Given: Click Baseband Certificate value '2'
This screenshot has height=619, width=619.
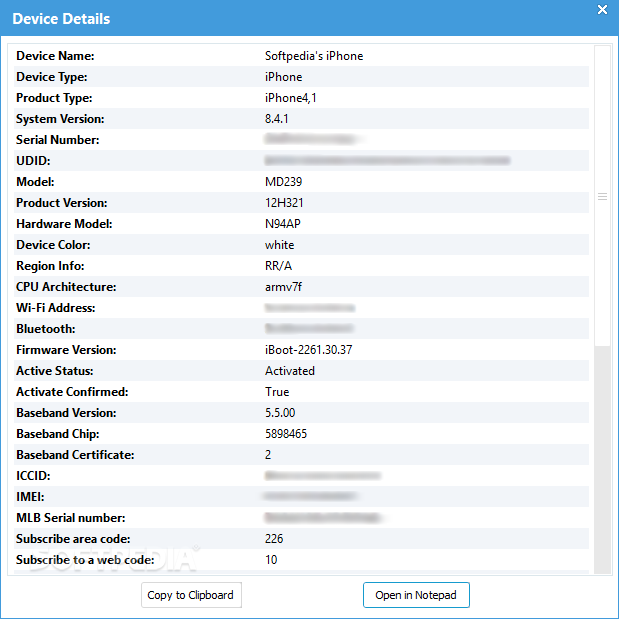Looking at the screenshot, I should 268,455.
